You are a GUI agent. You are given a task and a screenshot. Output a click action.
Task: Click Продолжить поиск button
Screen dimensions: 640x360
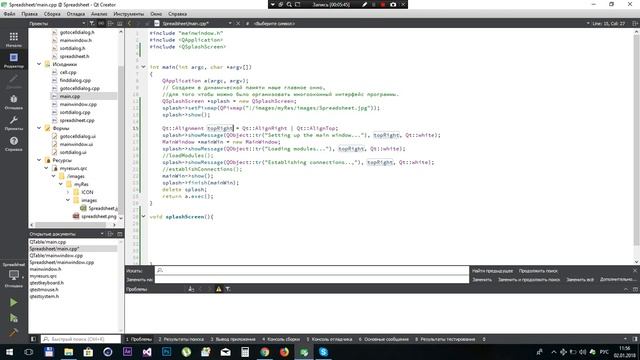point(538,271)
